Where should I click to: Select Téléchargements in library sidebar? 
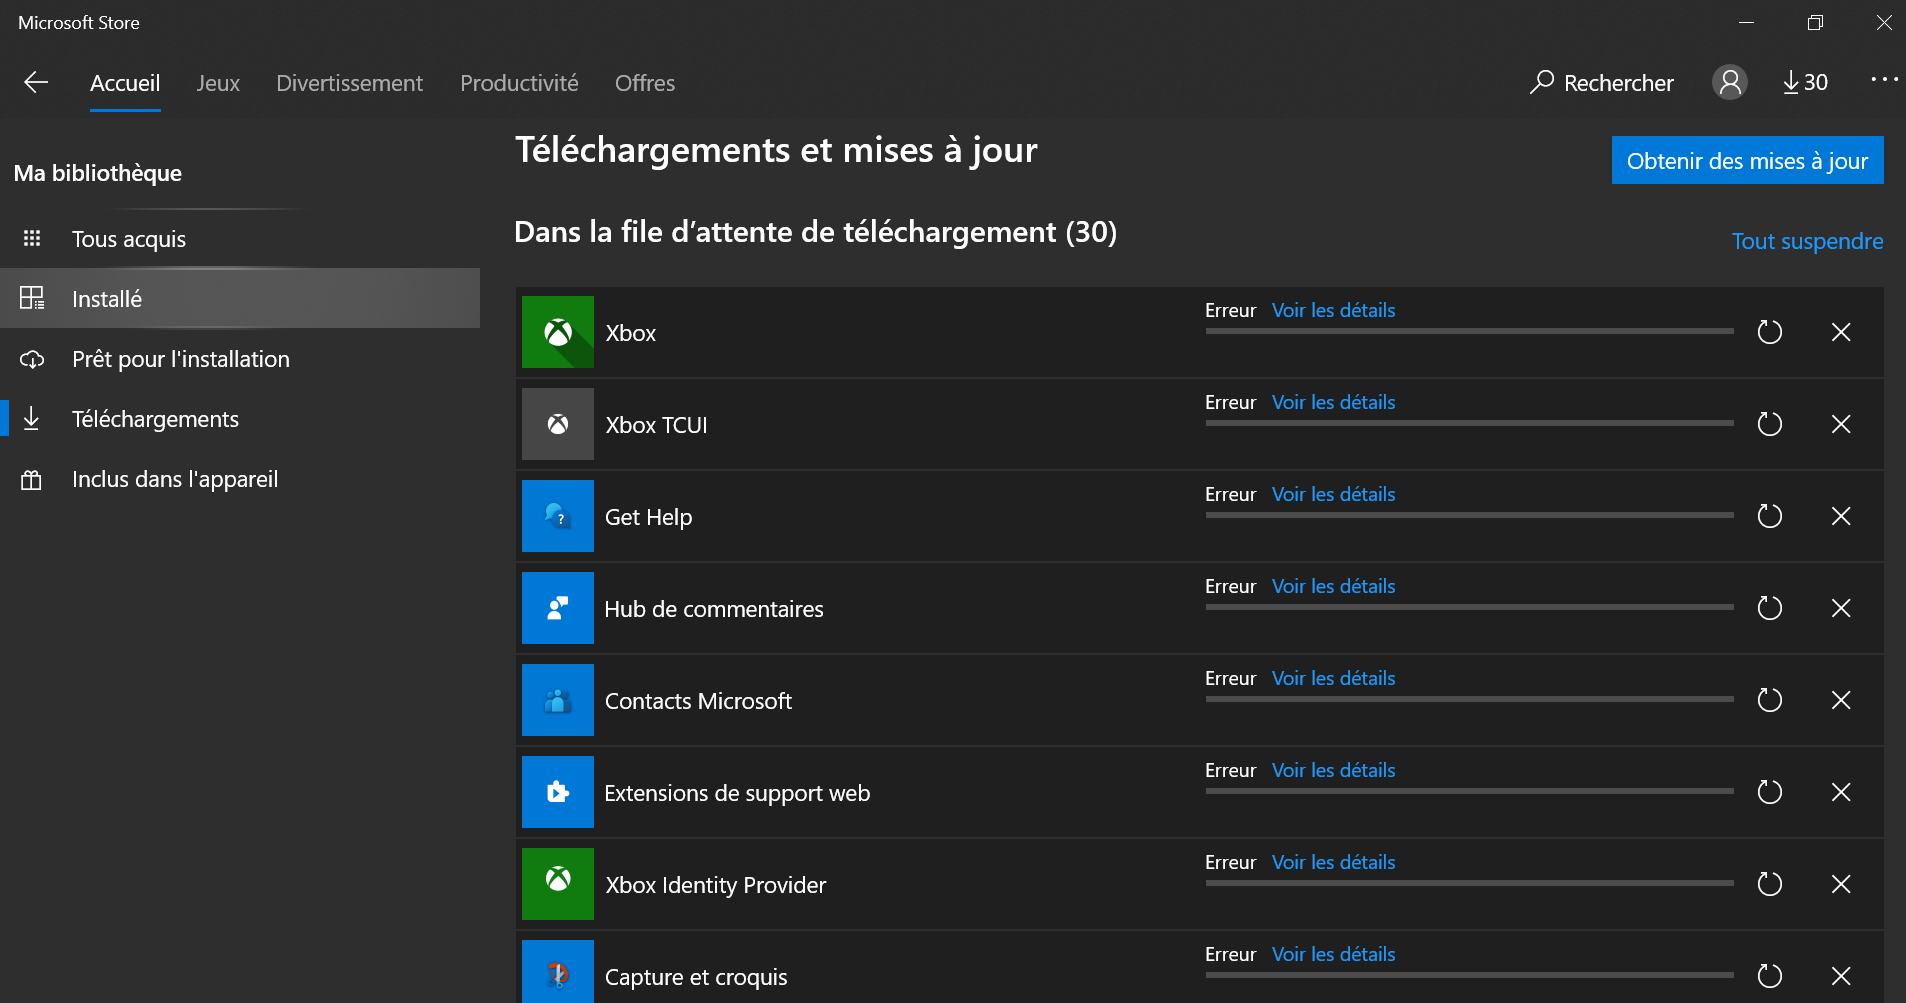tap(240, 418)
